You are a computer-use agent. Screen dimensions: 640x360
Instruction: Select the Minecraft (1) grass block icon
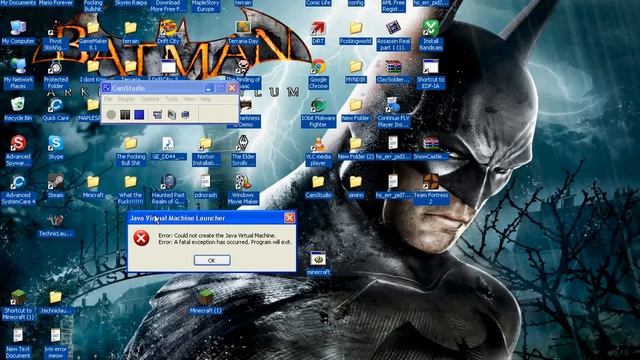tap(206, 301)
